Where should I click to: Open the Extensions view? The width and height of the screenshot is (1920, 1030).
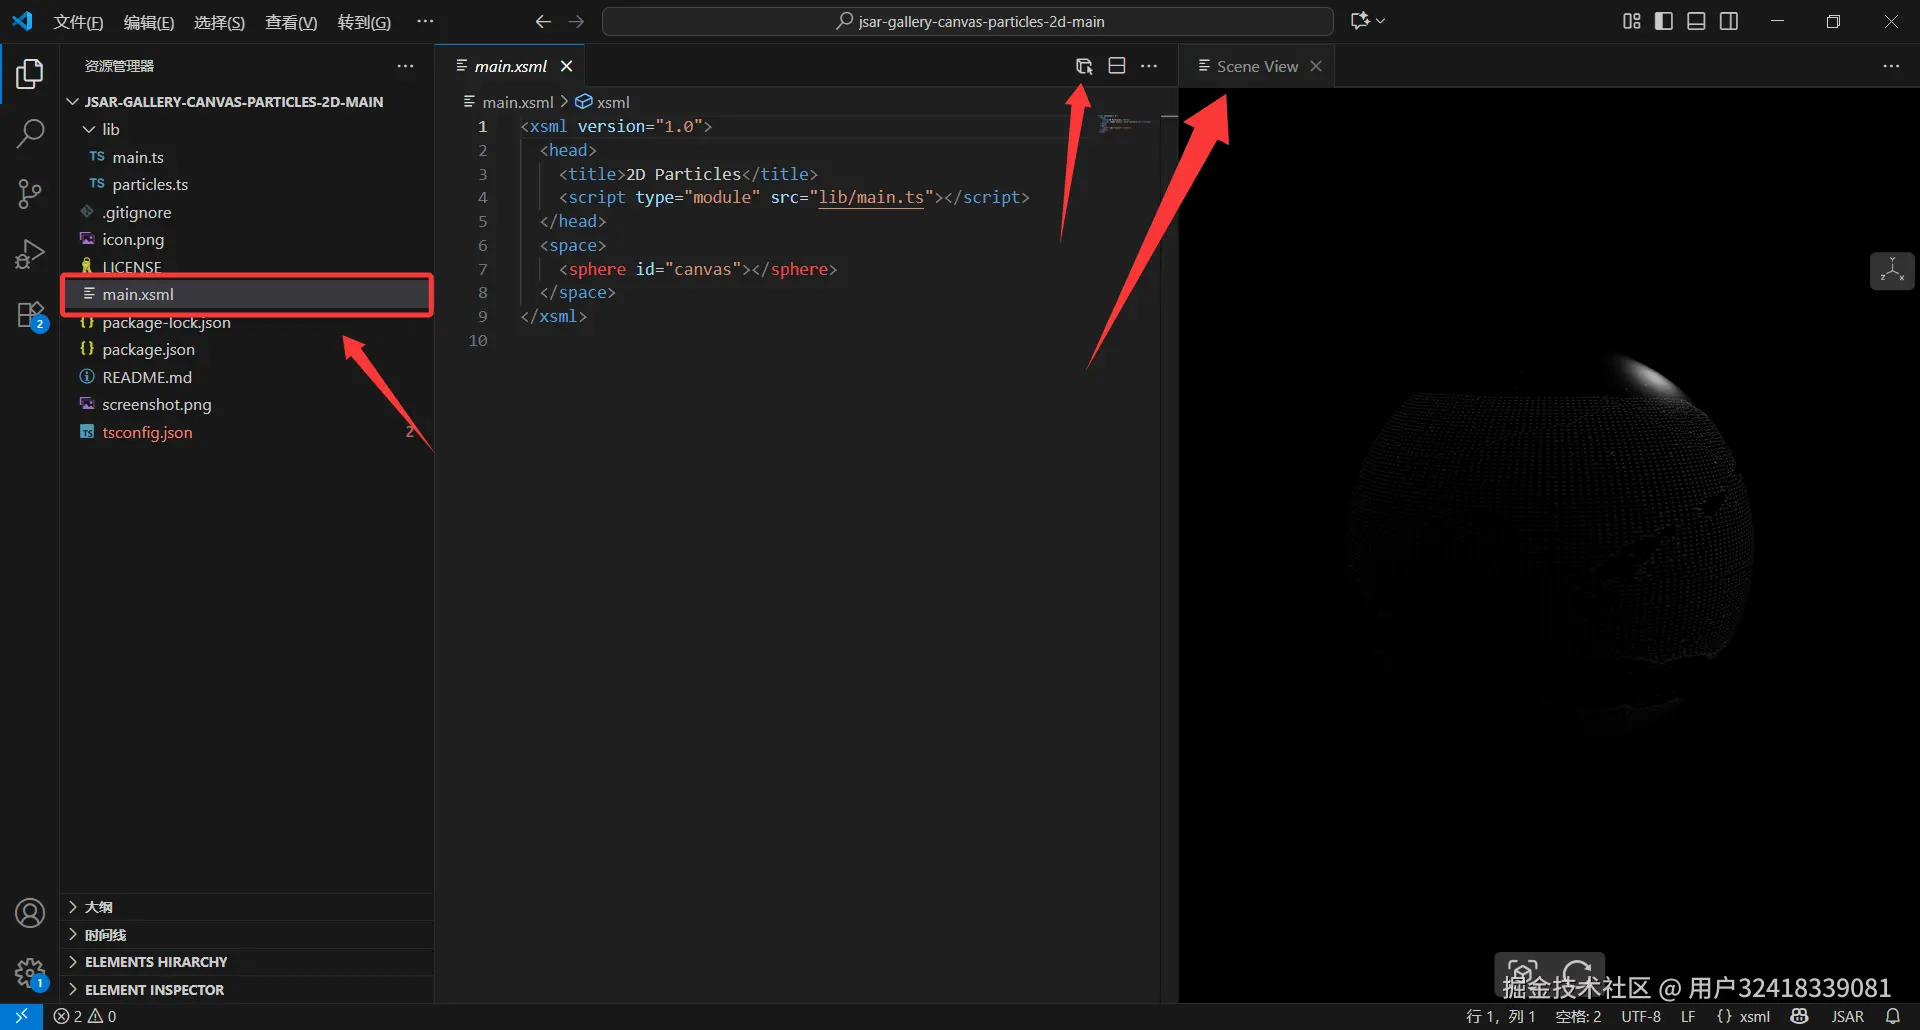(x=30, y=315)
